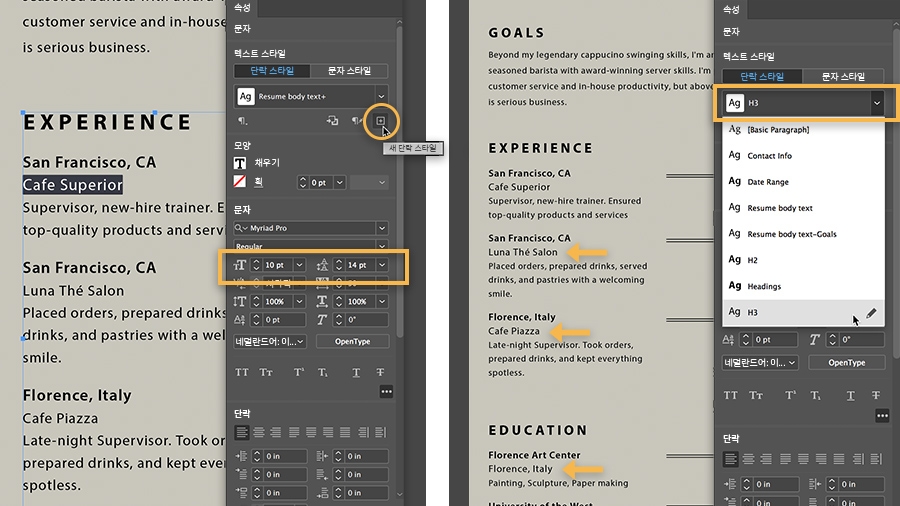900x506 pixels.
Task: Select 속성 panel tab in left panel
Action: tap(242, 7)
